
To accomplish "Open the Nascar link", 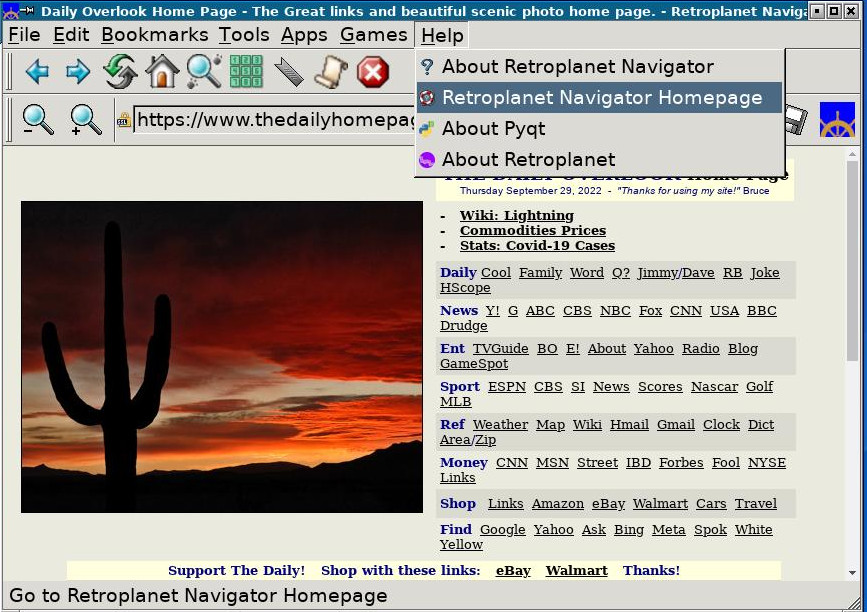I will (x=714, y=387).
